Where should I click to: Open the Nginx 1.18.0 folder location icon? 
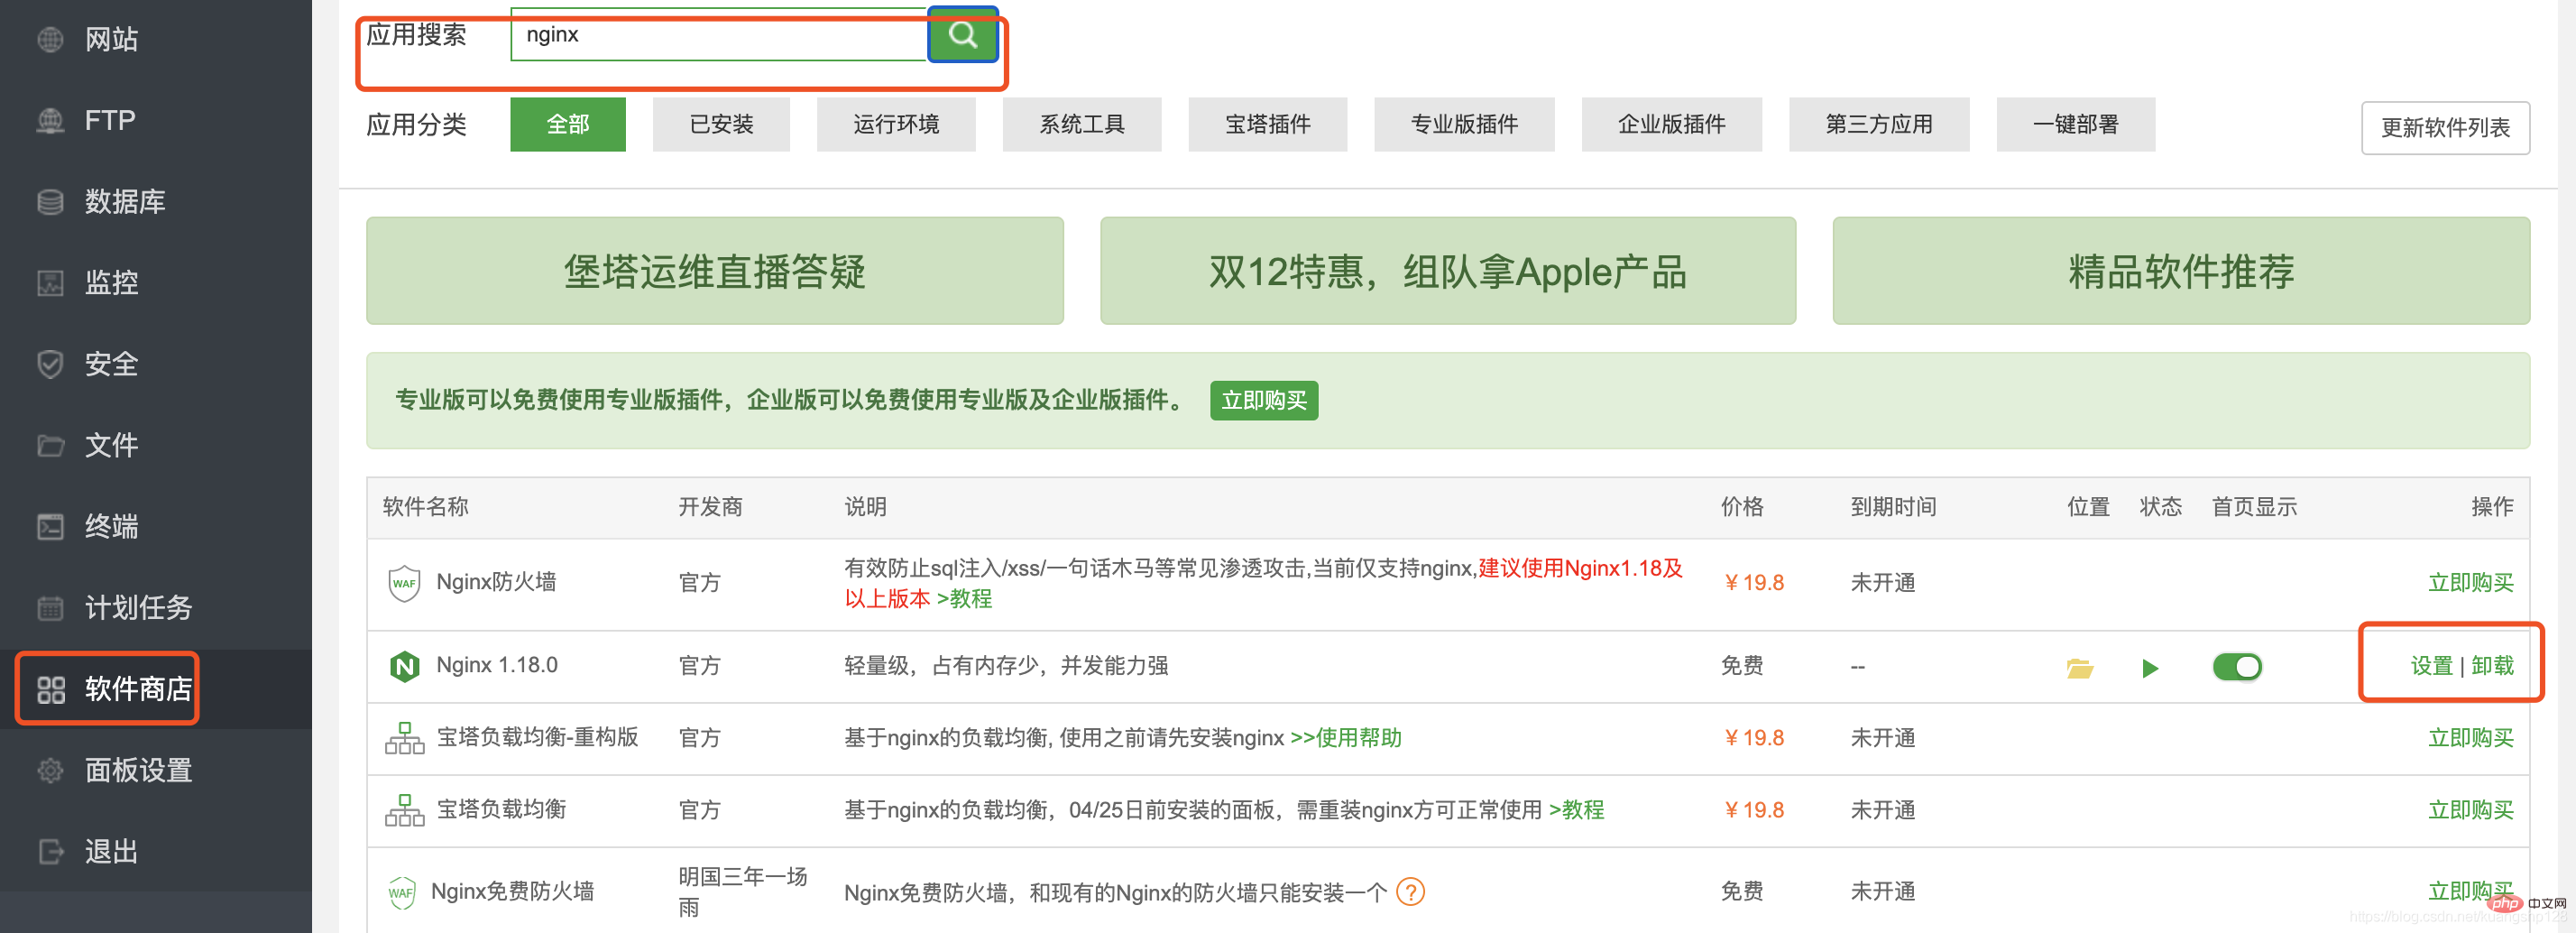[2080, 668]
